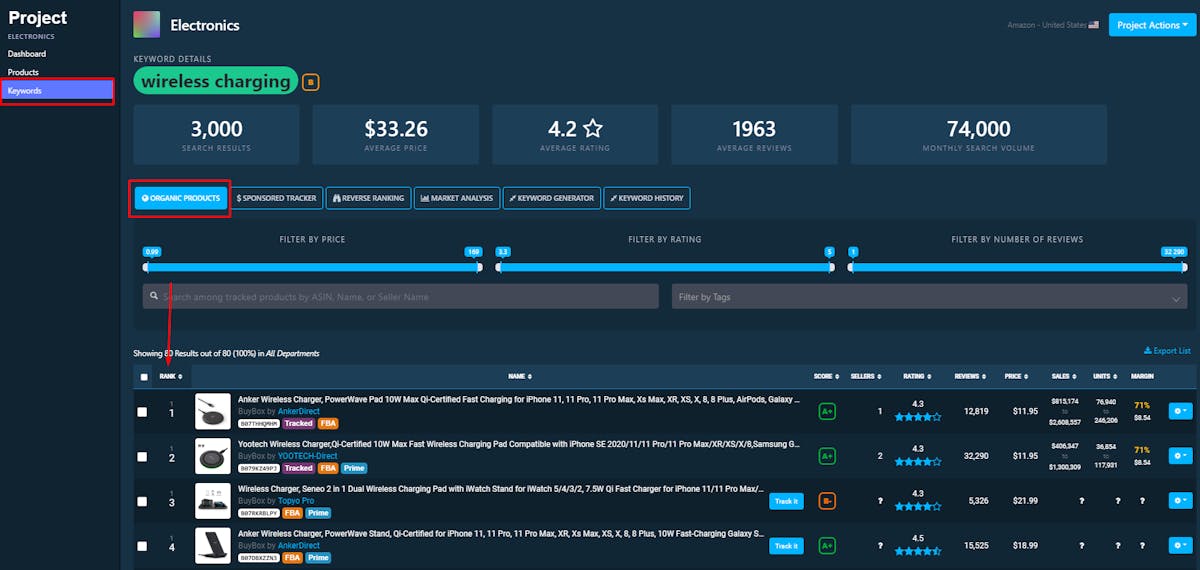Screen dimensions: 1200x570
Task: Click A+ score badge in rank 2 row
Action: [x=827, y=456]
